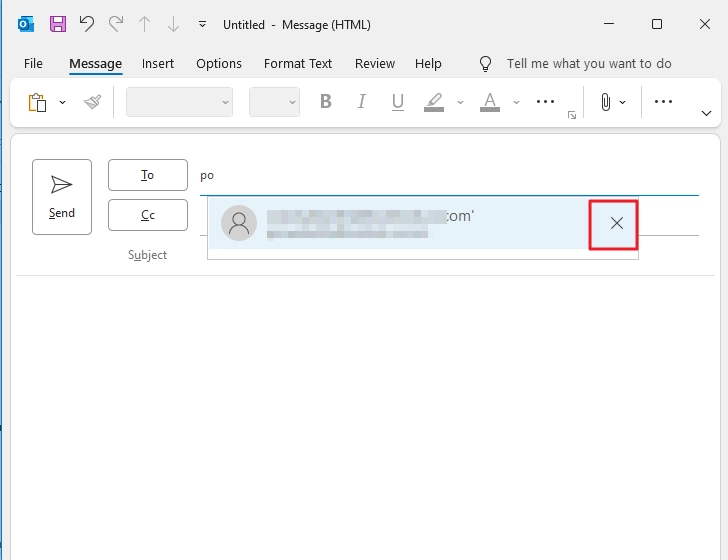Click the message body area
Screen dimensions: 728x560
click(365, 417)
